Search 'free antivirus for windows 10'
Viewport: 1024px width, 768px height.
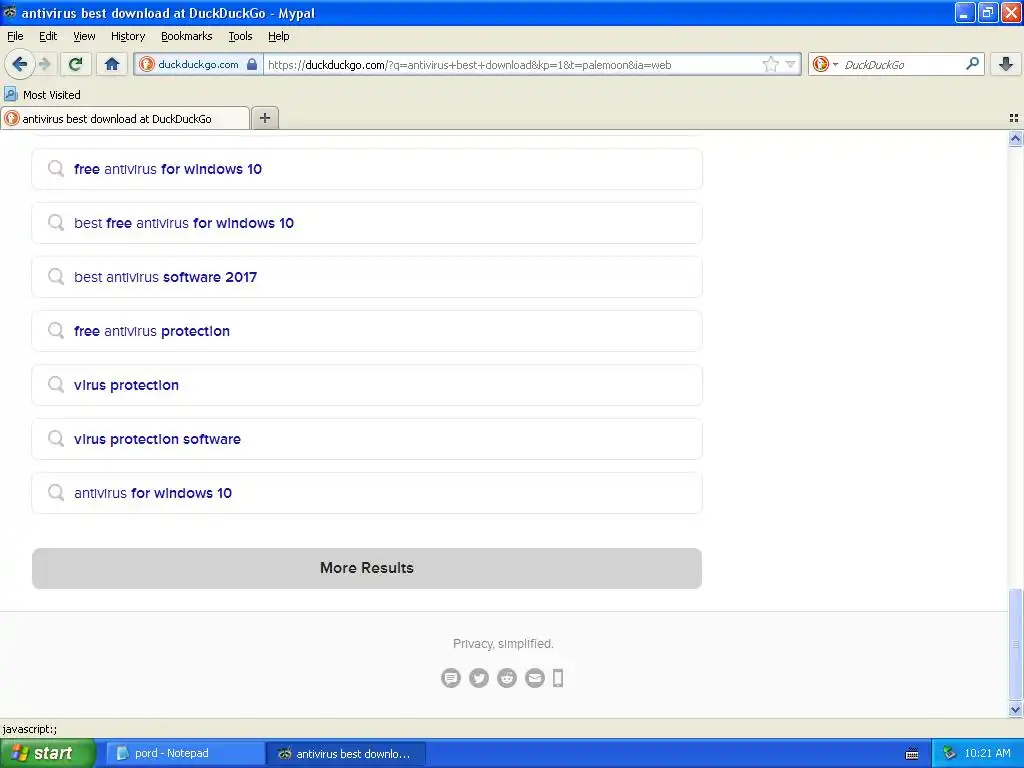pos(367,169)
